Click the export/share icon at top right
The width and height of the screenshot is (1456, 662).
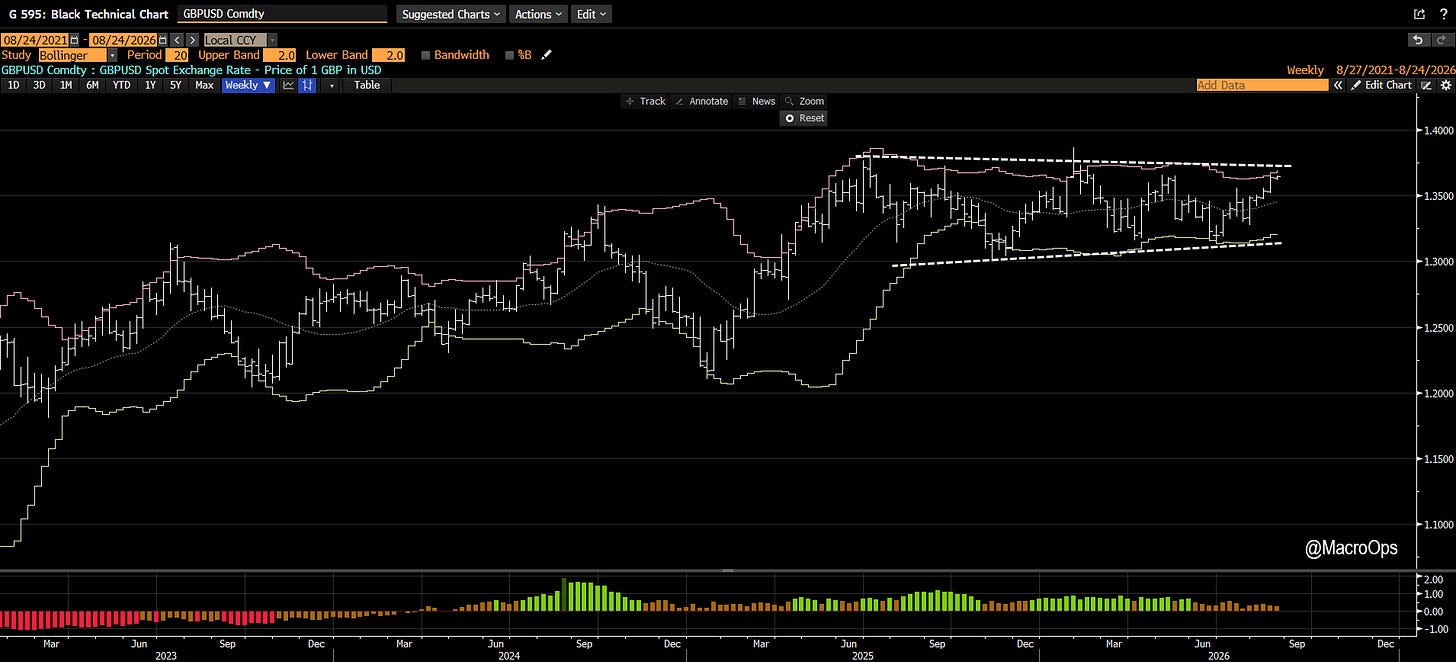[x=1419, y=14]
